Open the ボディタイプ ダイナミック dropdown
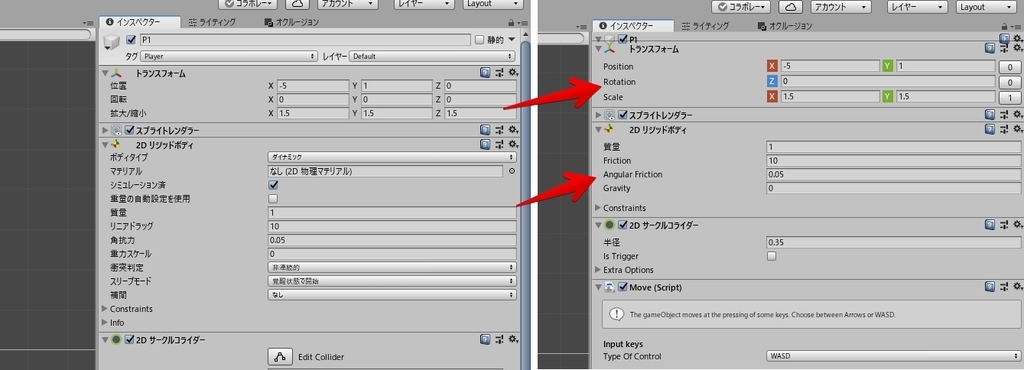Screen dimensions: 1024x370 (x=392, y=157)
